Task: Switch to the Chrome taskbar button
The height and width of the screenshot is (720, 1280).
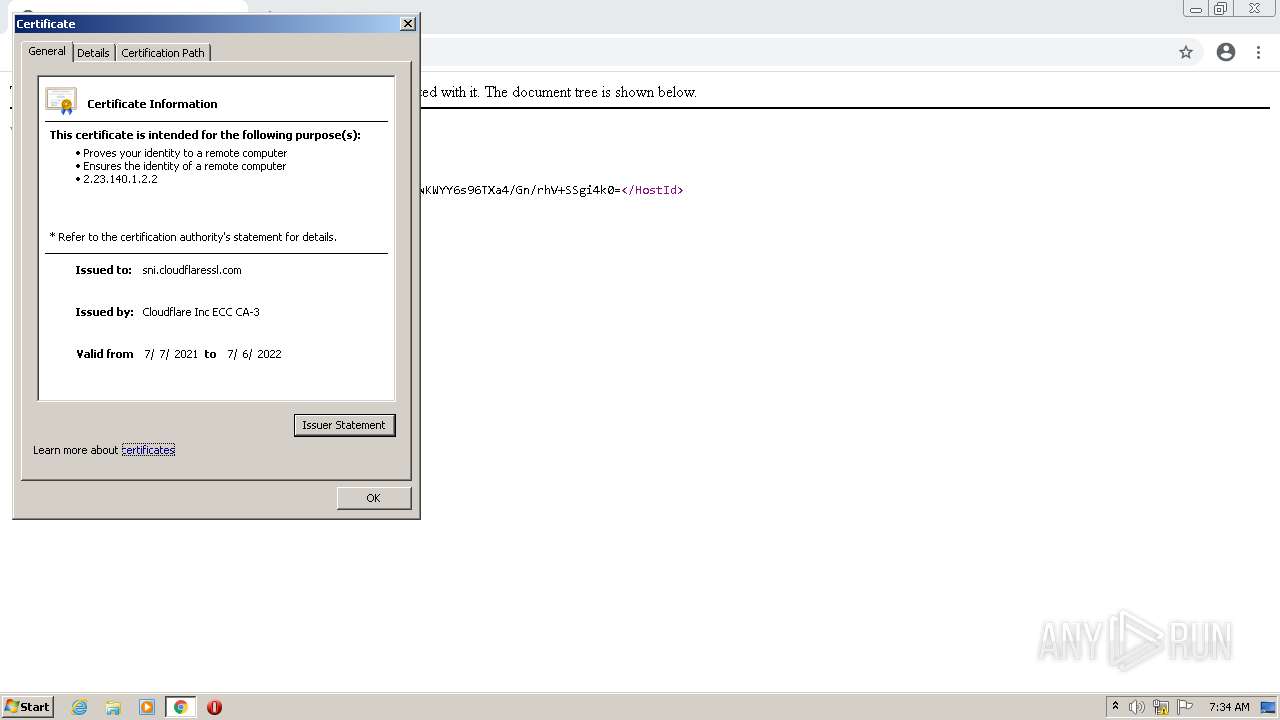Action: click(180, 707)
